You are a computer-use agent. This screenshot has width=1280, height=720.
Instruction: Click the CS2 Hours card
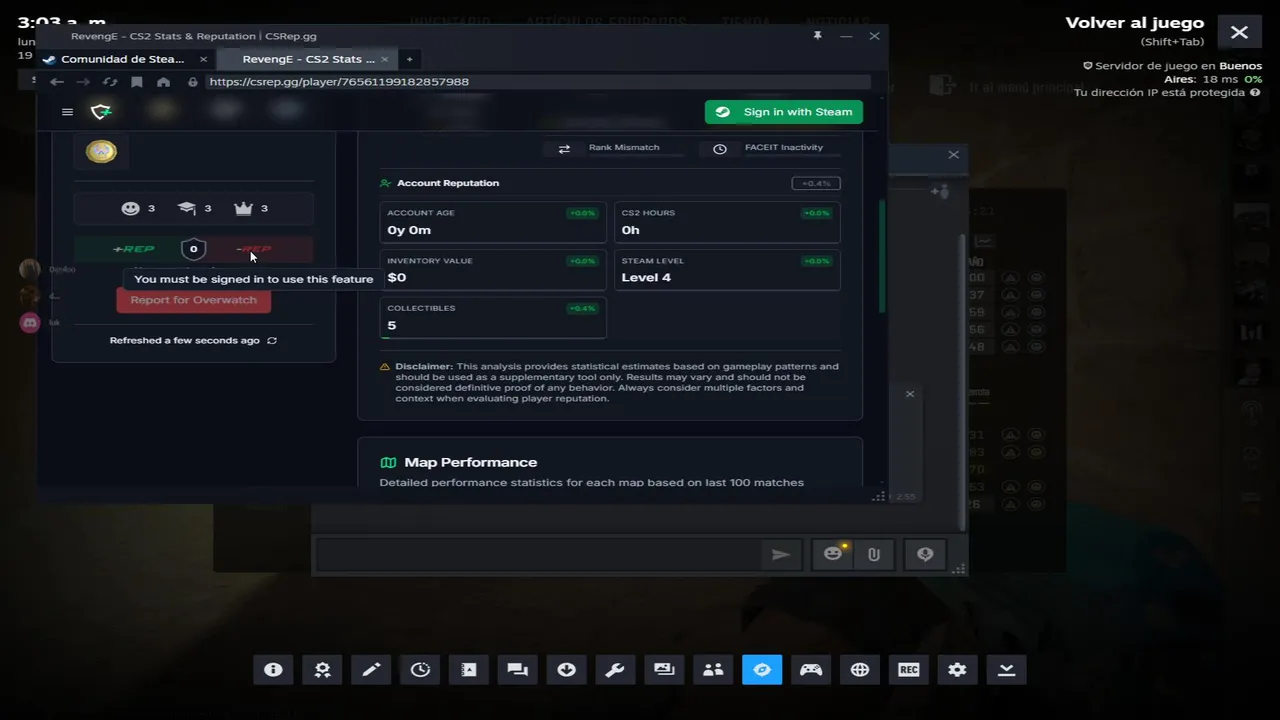727,222
